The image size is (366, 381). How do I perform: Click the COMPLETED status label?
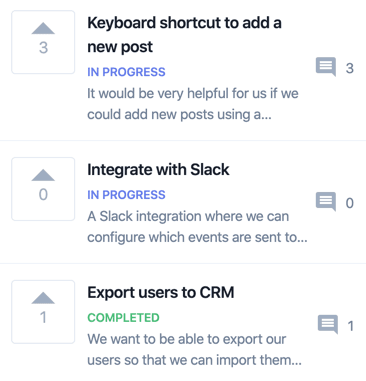tap(123, 318)
